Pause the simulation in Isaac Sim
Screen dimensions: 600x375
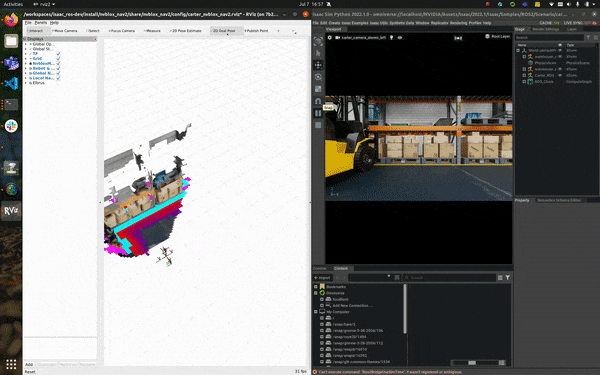point(318,113)
